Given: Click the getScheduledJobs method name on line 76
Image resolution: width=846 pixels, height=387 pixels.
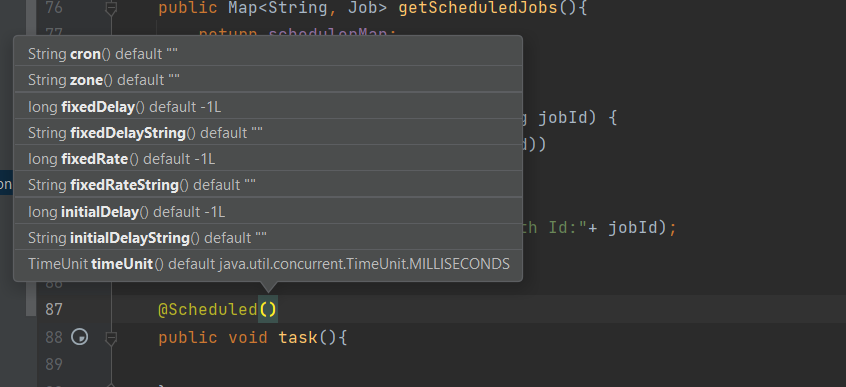Looking at the screenshot, I should (x=477, y=8).
